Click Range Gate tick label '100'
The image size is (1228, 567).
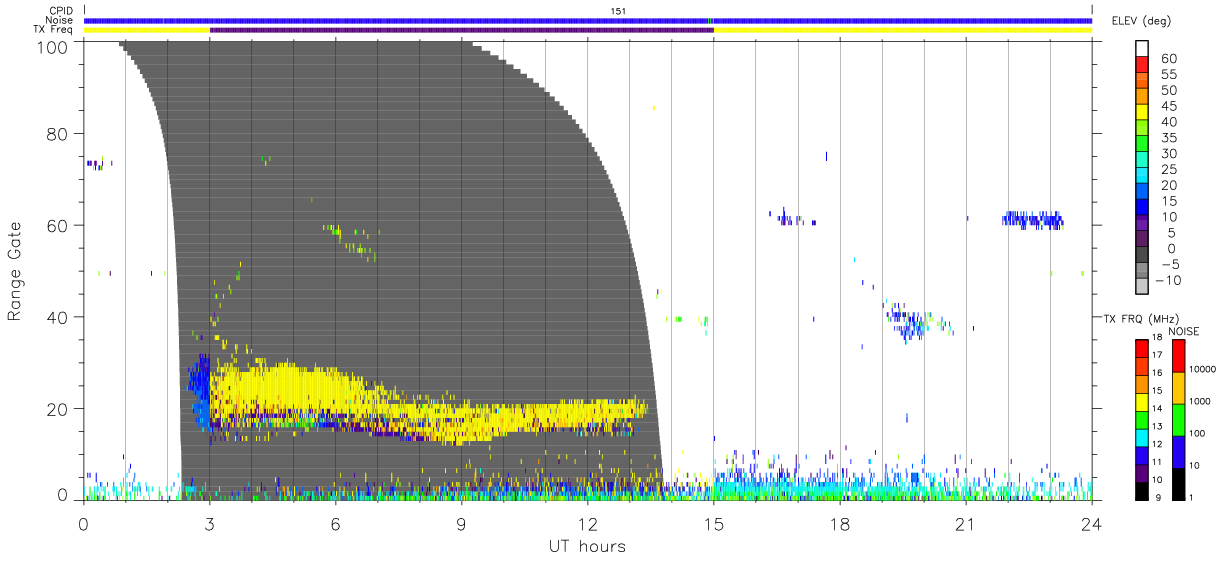[54, 46]
